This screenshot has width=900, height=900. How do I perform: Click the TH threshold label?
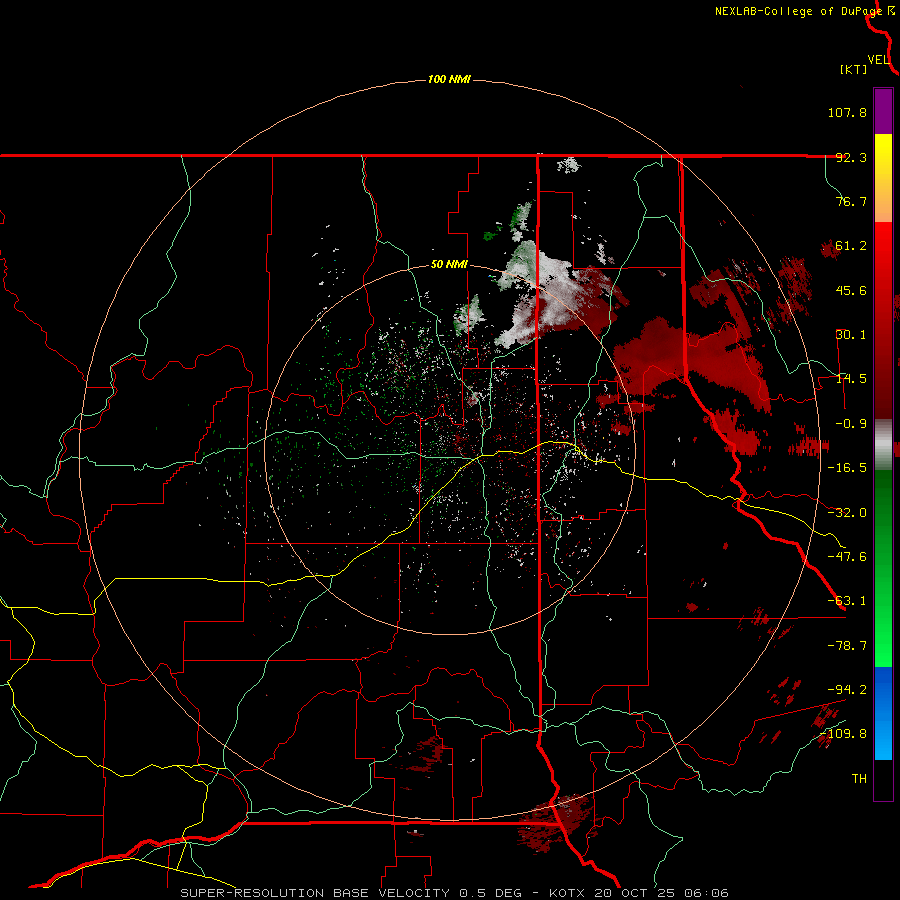pyautogui.click(x=859, y=779)
